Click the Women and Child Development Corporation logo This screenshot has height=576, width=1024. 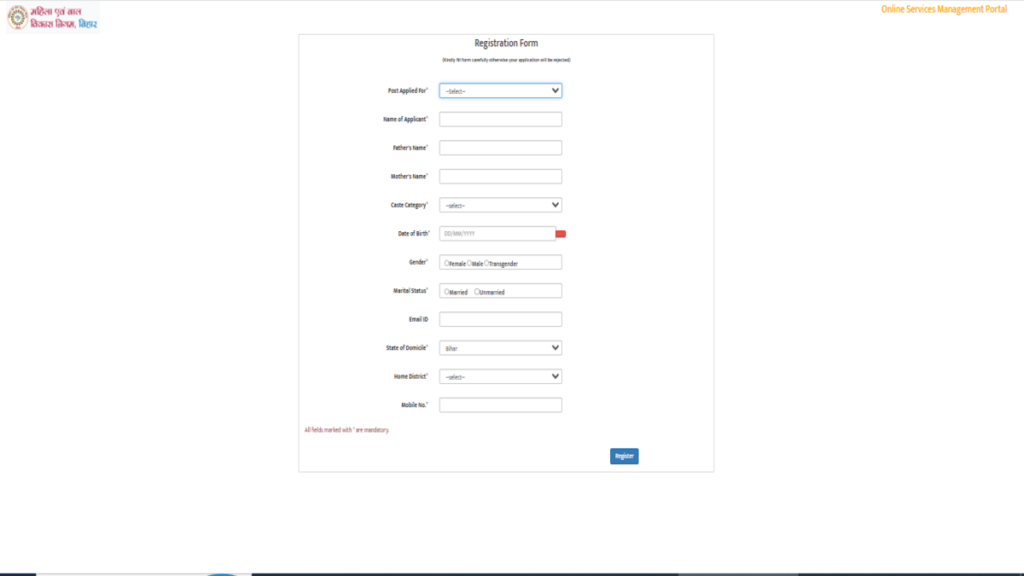[x=53, y=18]
